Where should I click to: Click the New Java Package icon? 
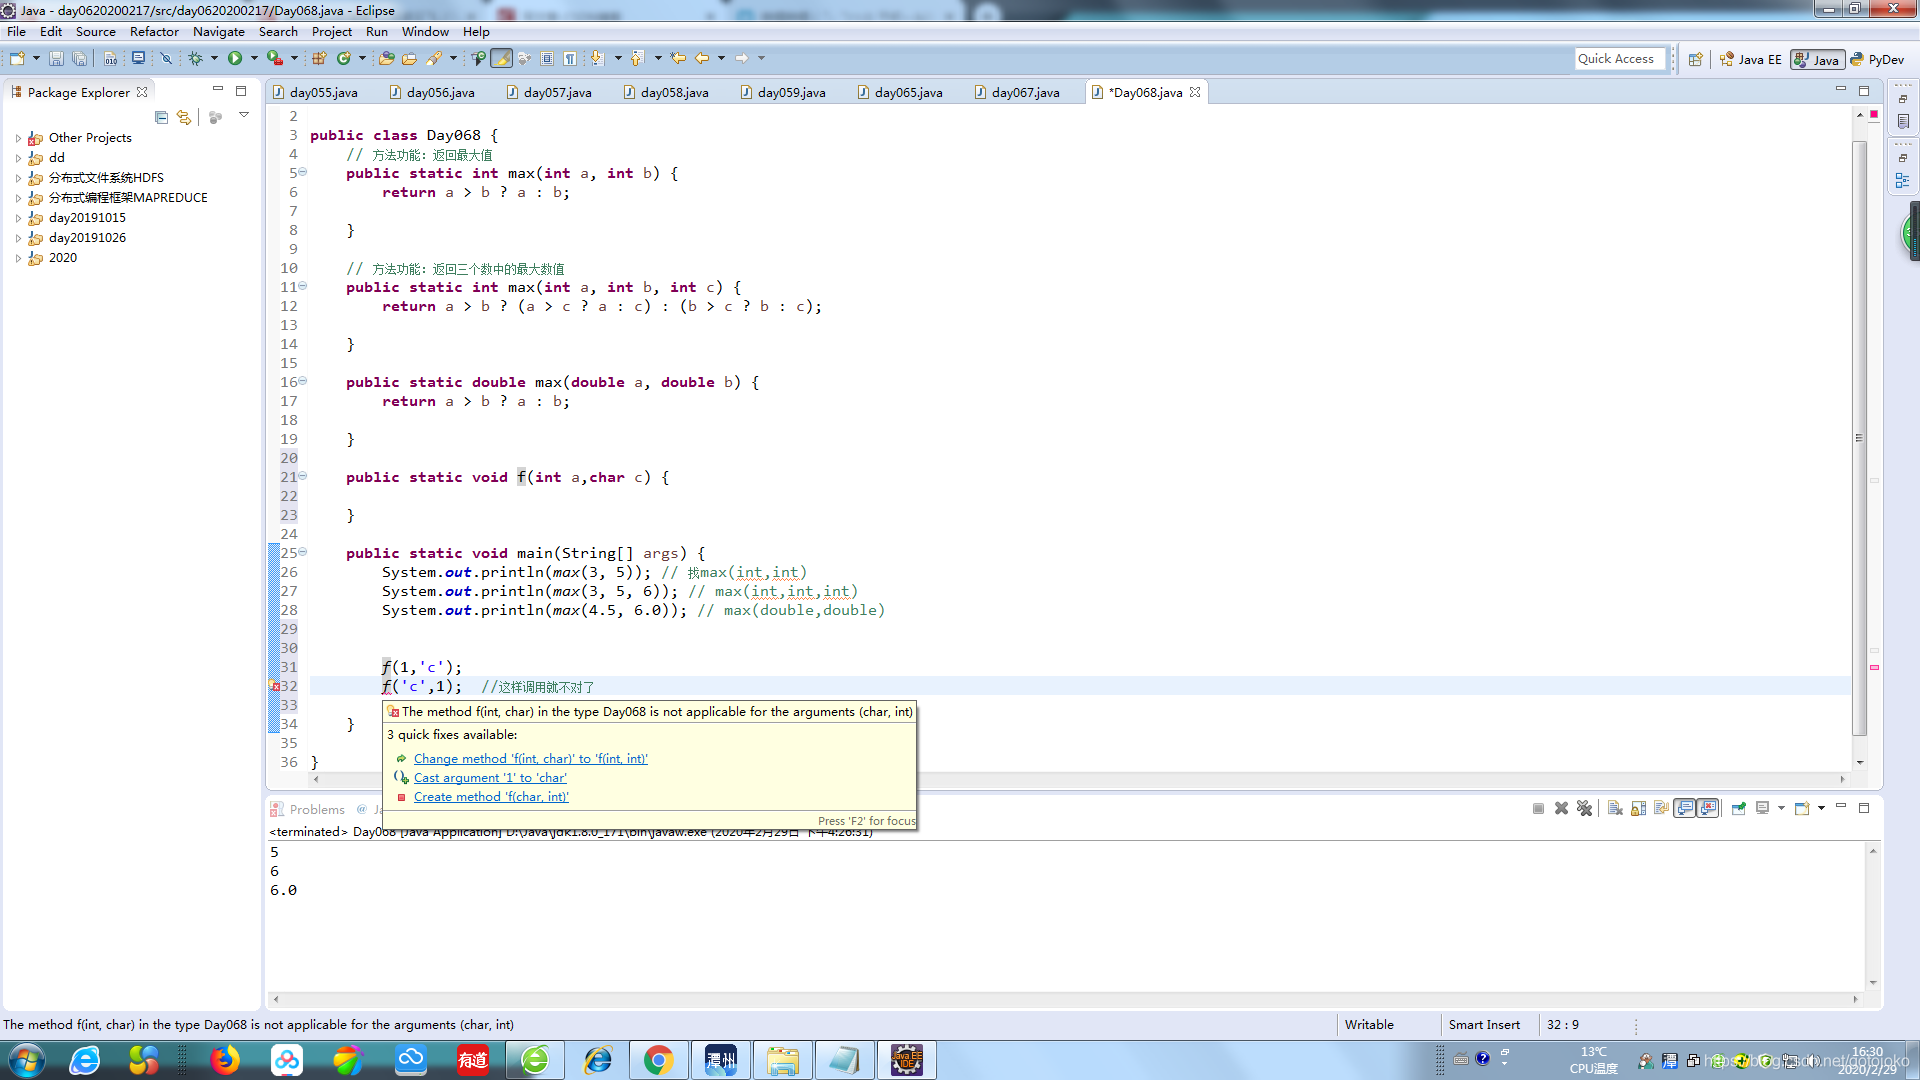coord(320,59)
